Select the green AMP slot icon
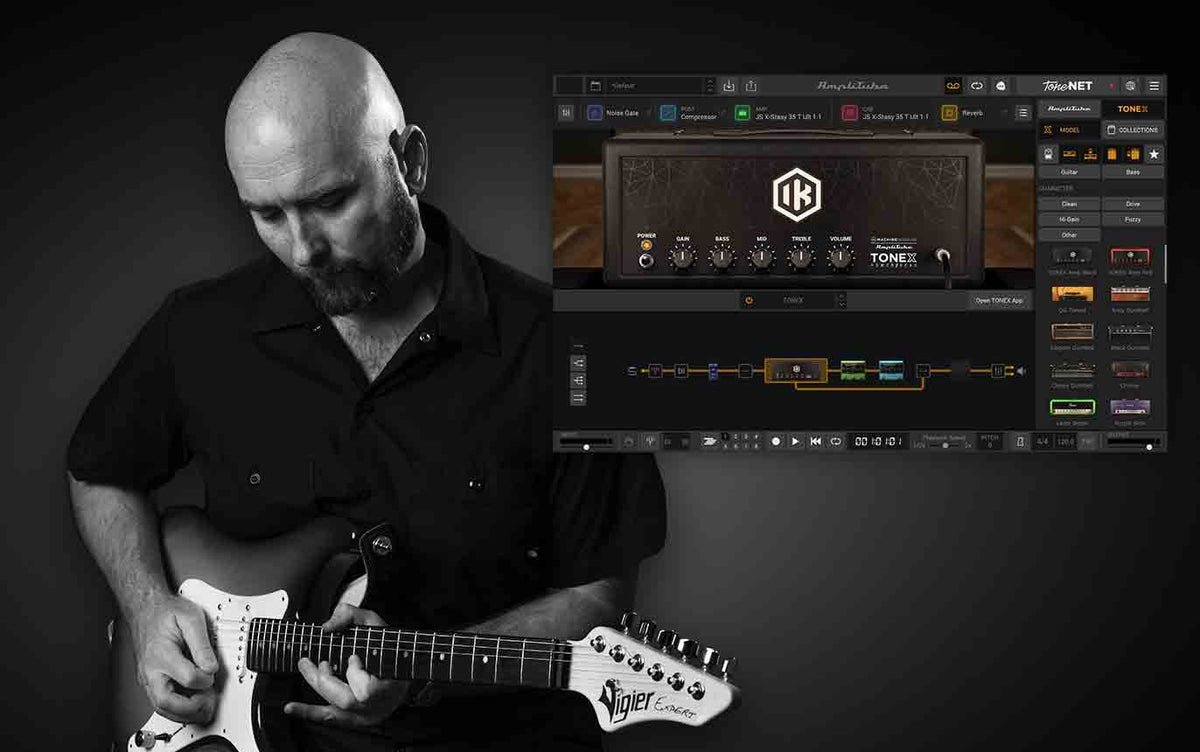This screenshot has width=1200, height=752. pyautogui.click(x=743, y=113)
